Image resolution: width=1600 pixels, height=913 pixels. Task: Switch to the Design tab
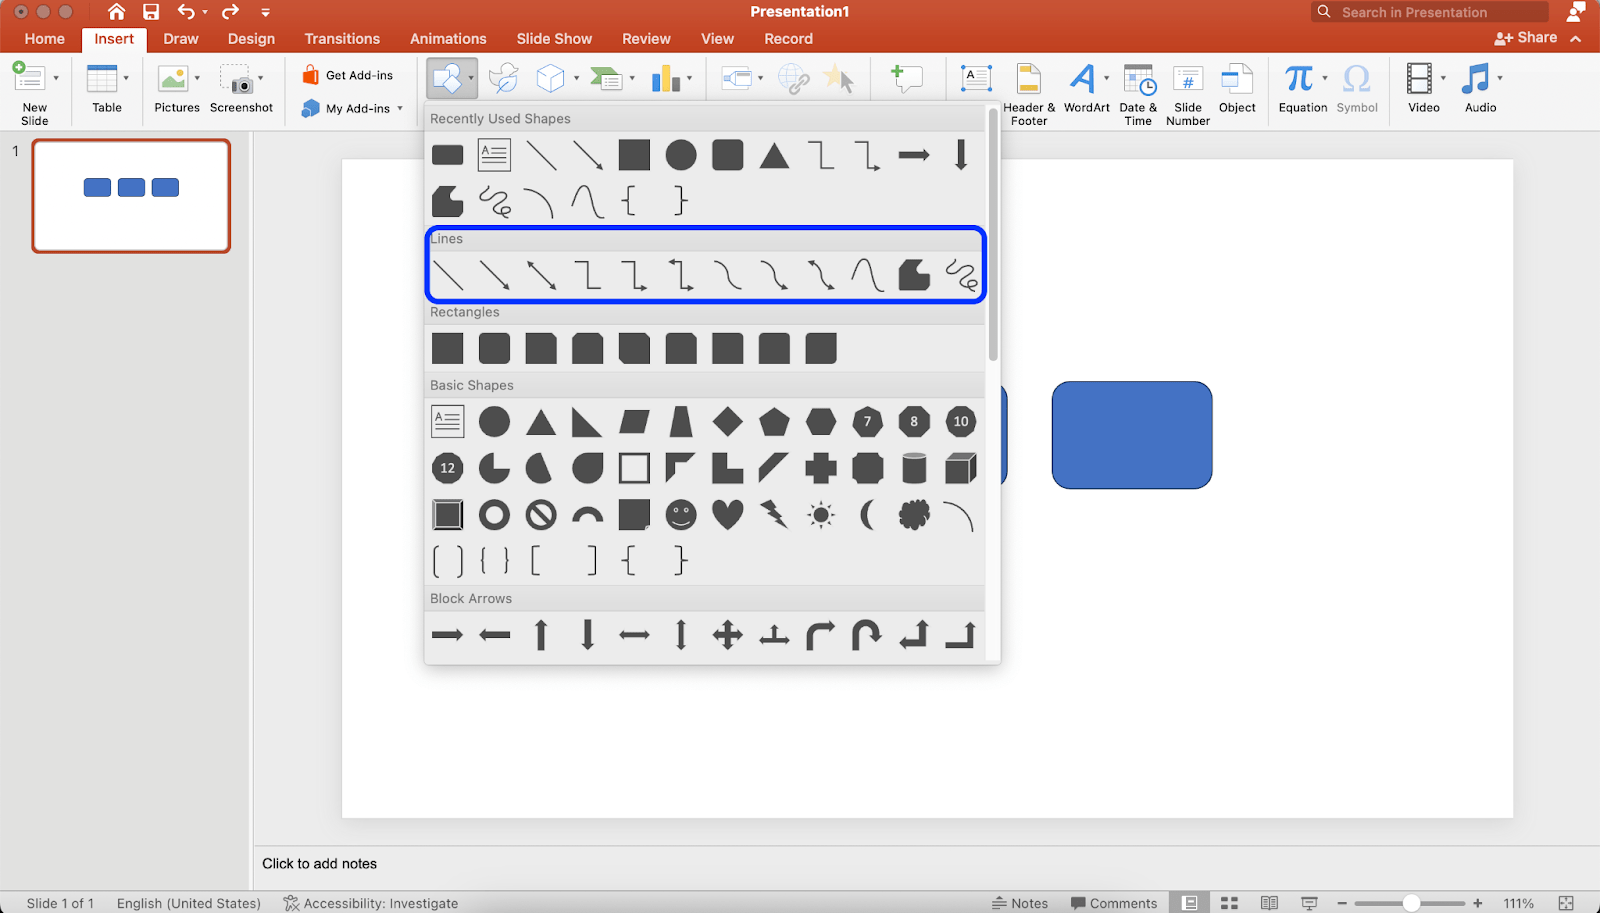click(x=250, y=39)
